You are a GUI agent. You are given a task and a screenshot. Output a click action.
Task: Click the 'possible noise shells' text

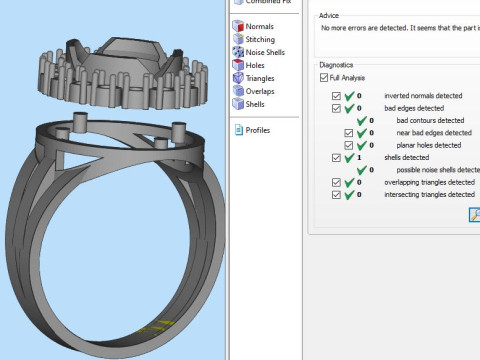click(x=438, y=170)
